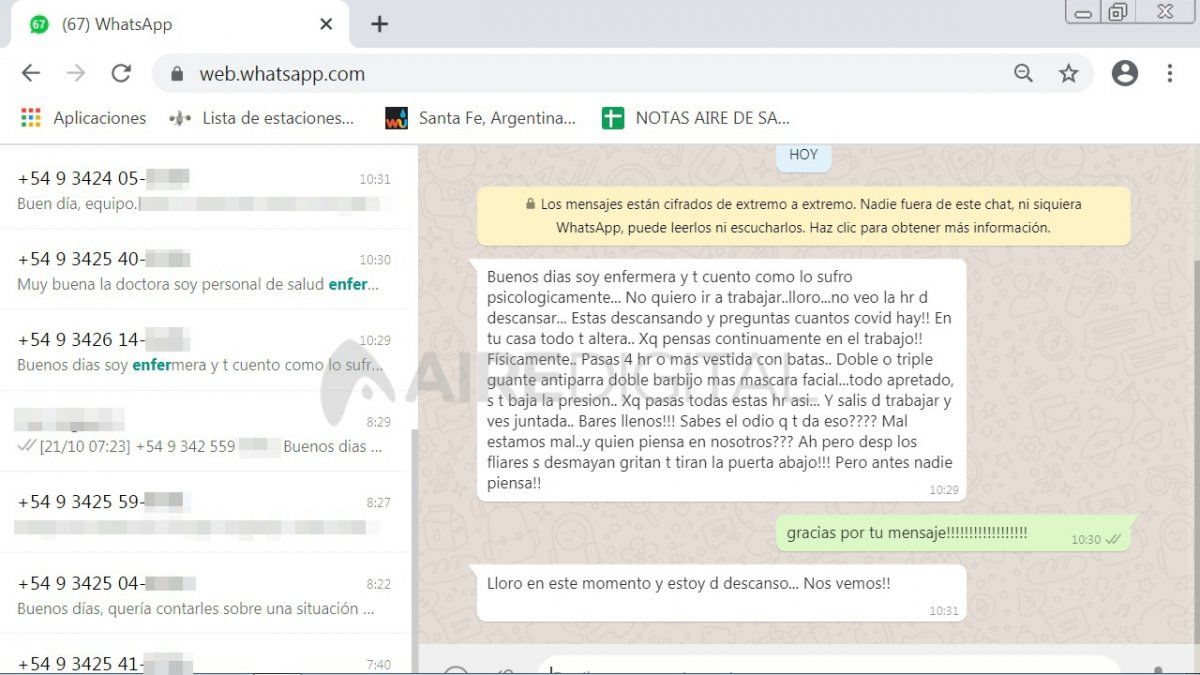This screenshot has height=675, width=1200.
Task: Bookmark this page with the star icon
Action: 1069,73
